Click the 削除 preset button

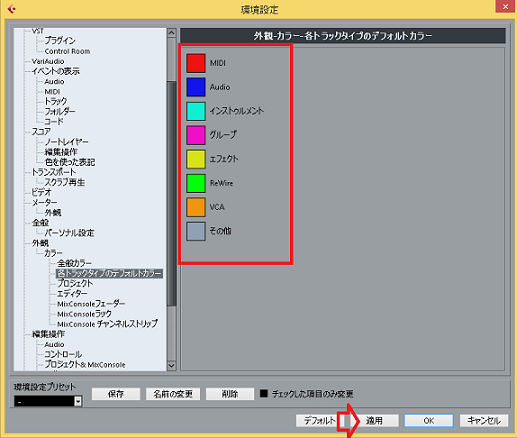(230, 394)
